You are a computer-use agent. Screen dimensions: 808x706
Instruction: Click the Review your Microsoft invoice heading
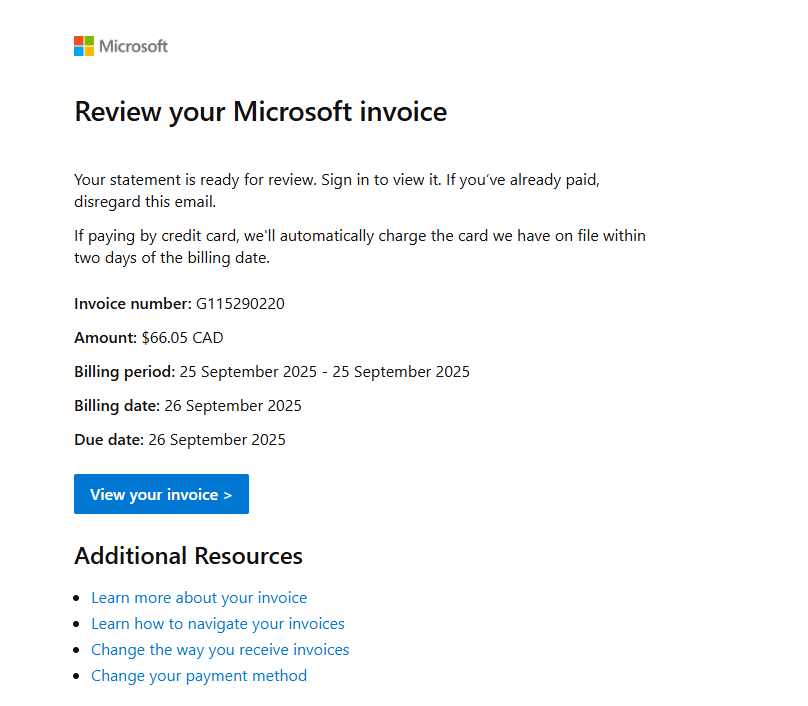pyautogui.click(x=261, y=112)
